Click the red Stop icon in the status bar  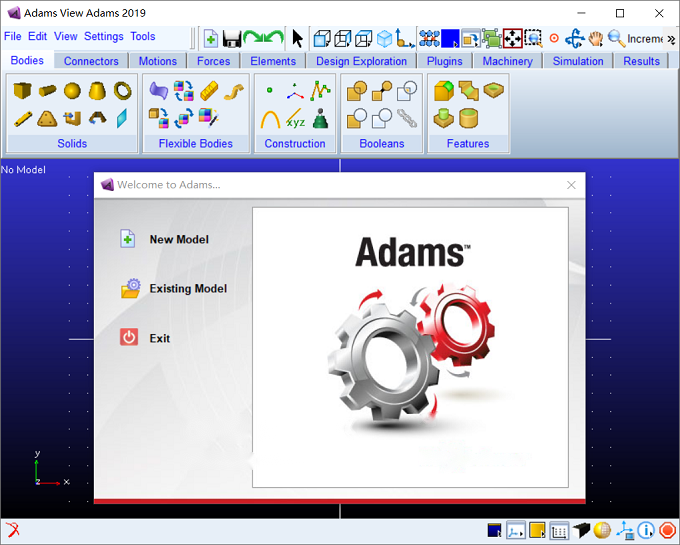667,530
